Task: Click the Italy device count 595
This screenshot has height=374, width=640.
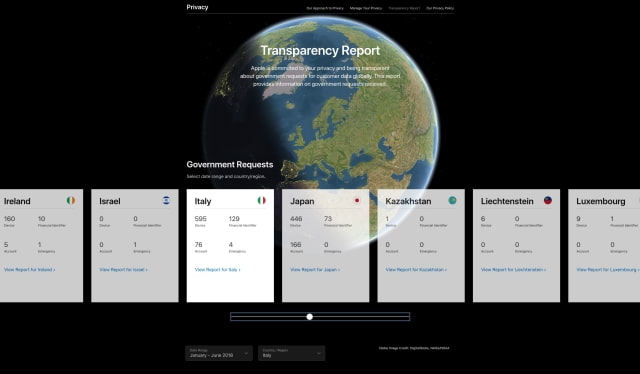Action: tap(200, 219)
